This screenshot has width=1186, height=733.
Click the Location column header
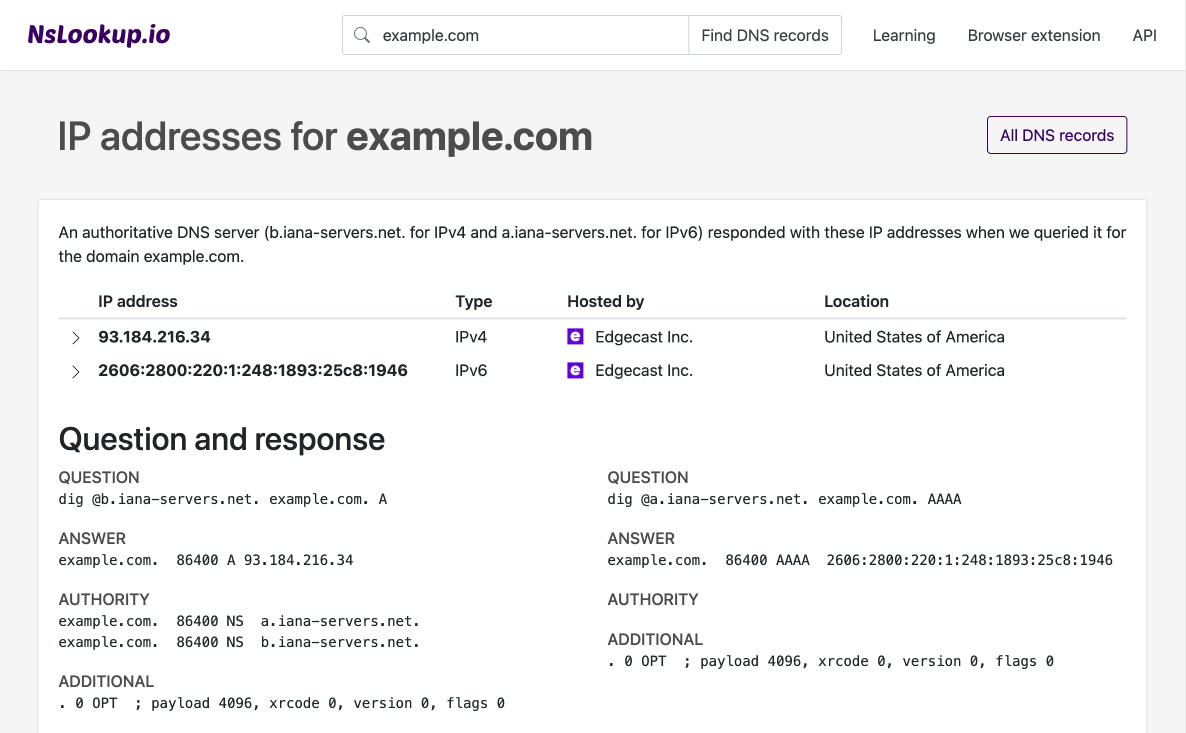coord(856,301)
